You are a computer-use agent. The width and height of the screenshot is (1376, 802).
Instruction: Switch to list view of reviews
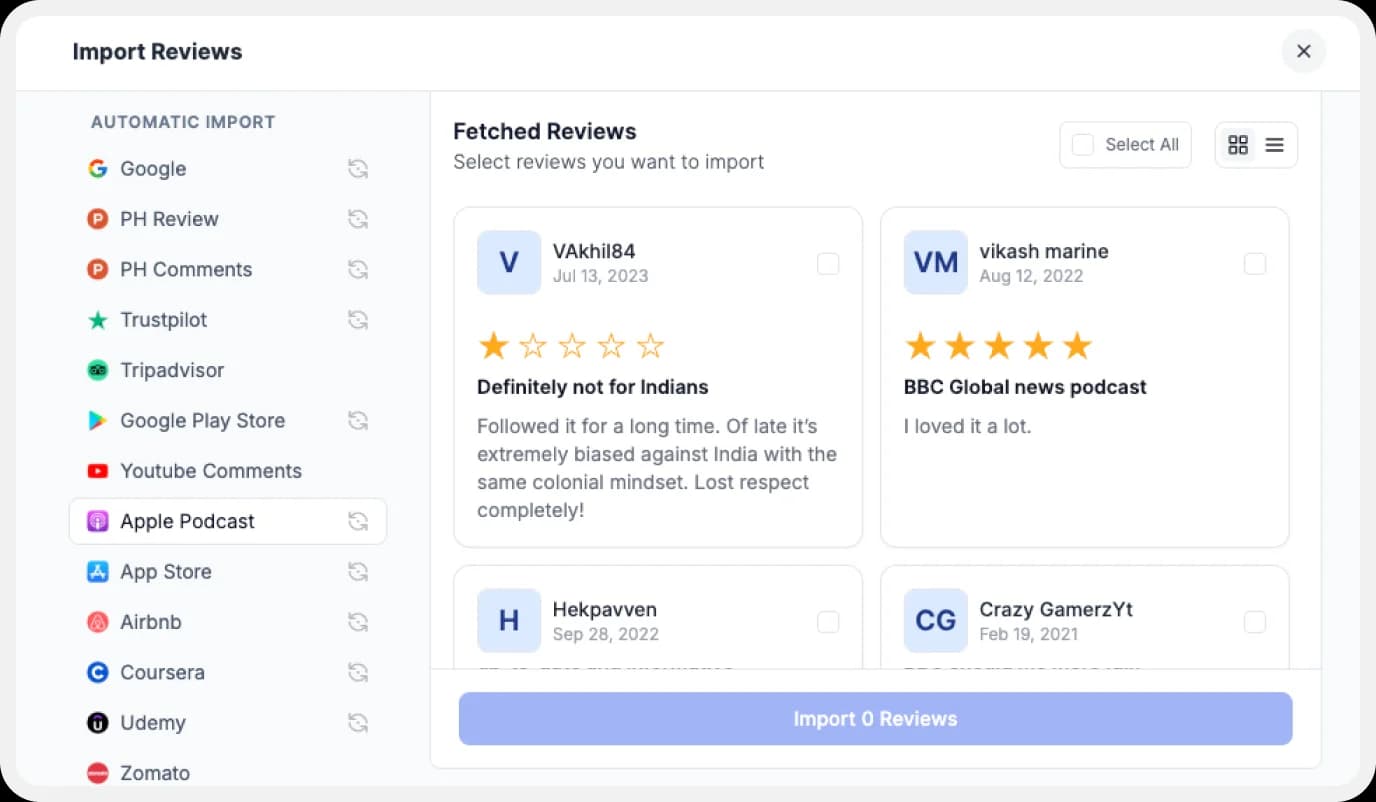[1274, 144]
